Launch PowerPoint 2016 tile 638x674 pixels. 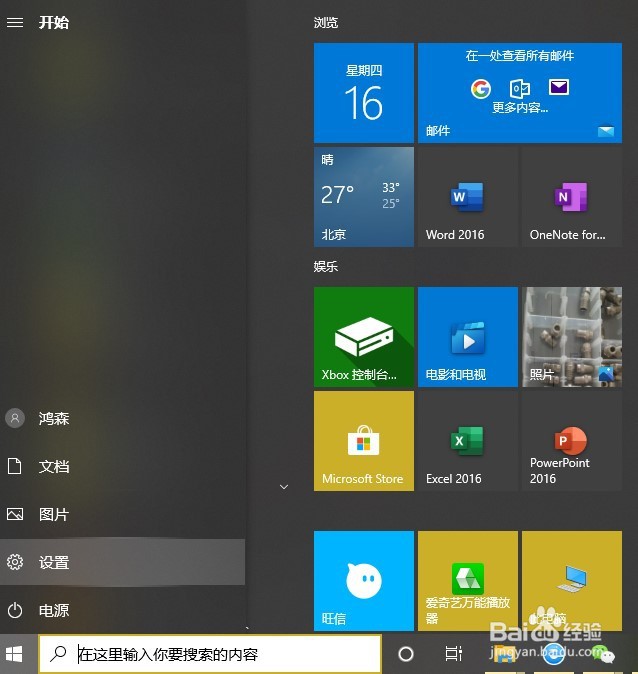coord(572,441)
